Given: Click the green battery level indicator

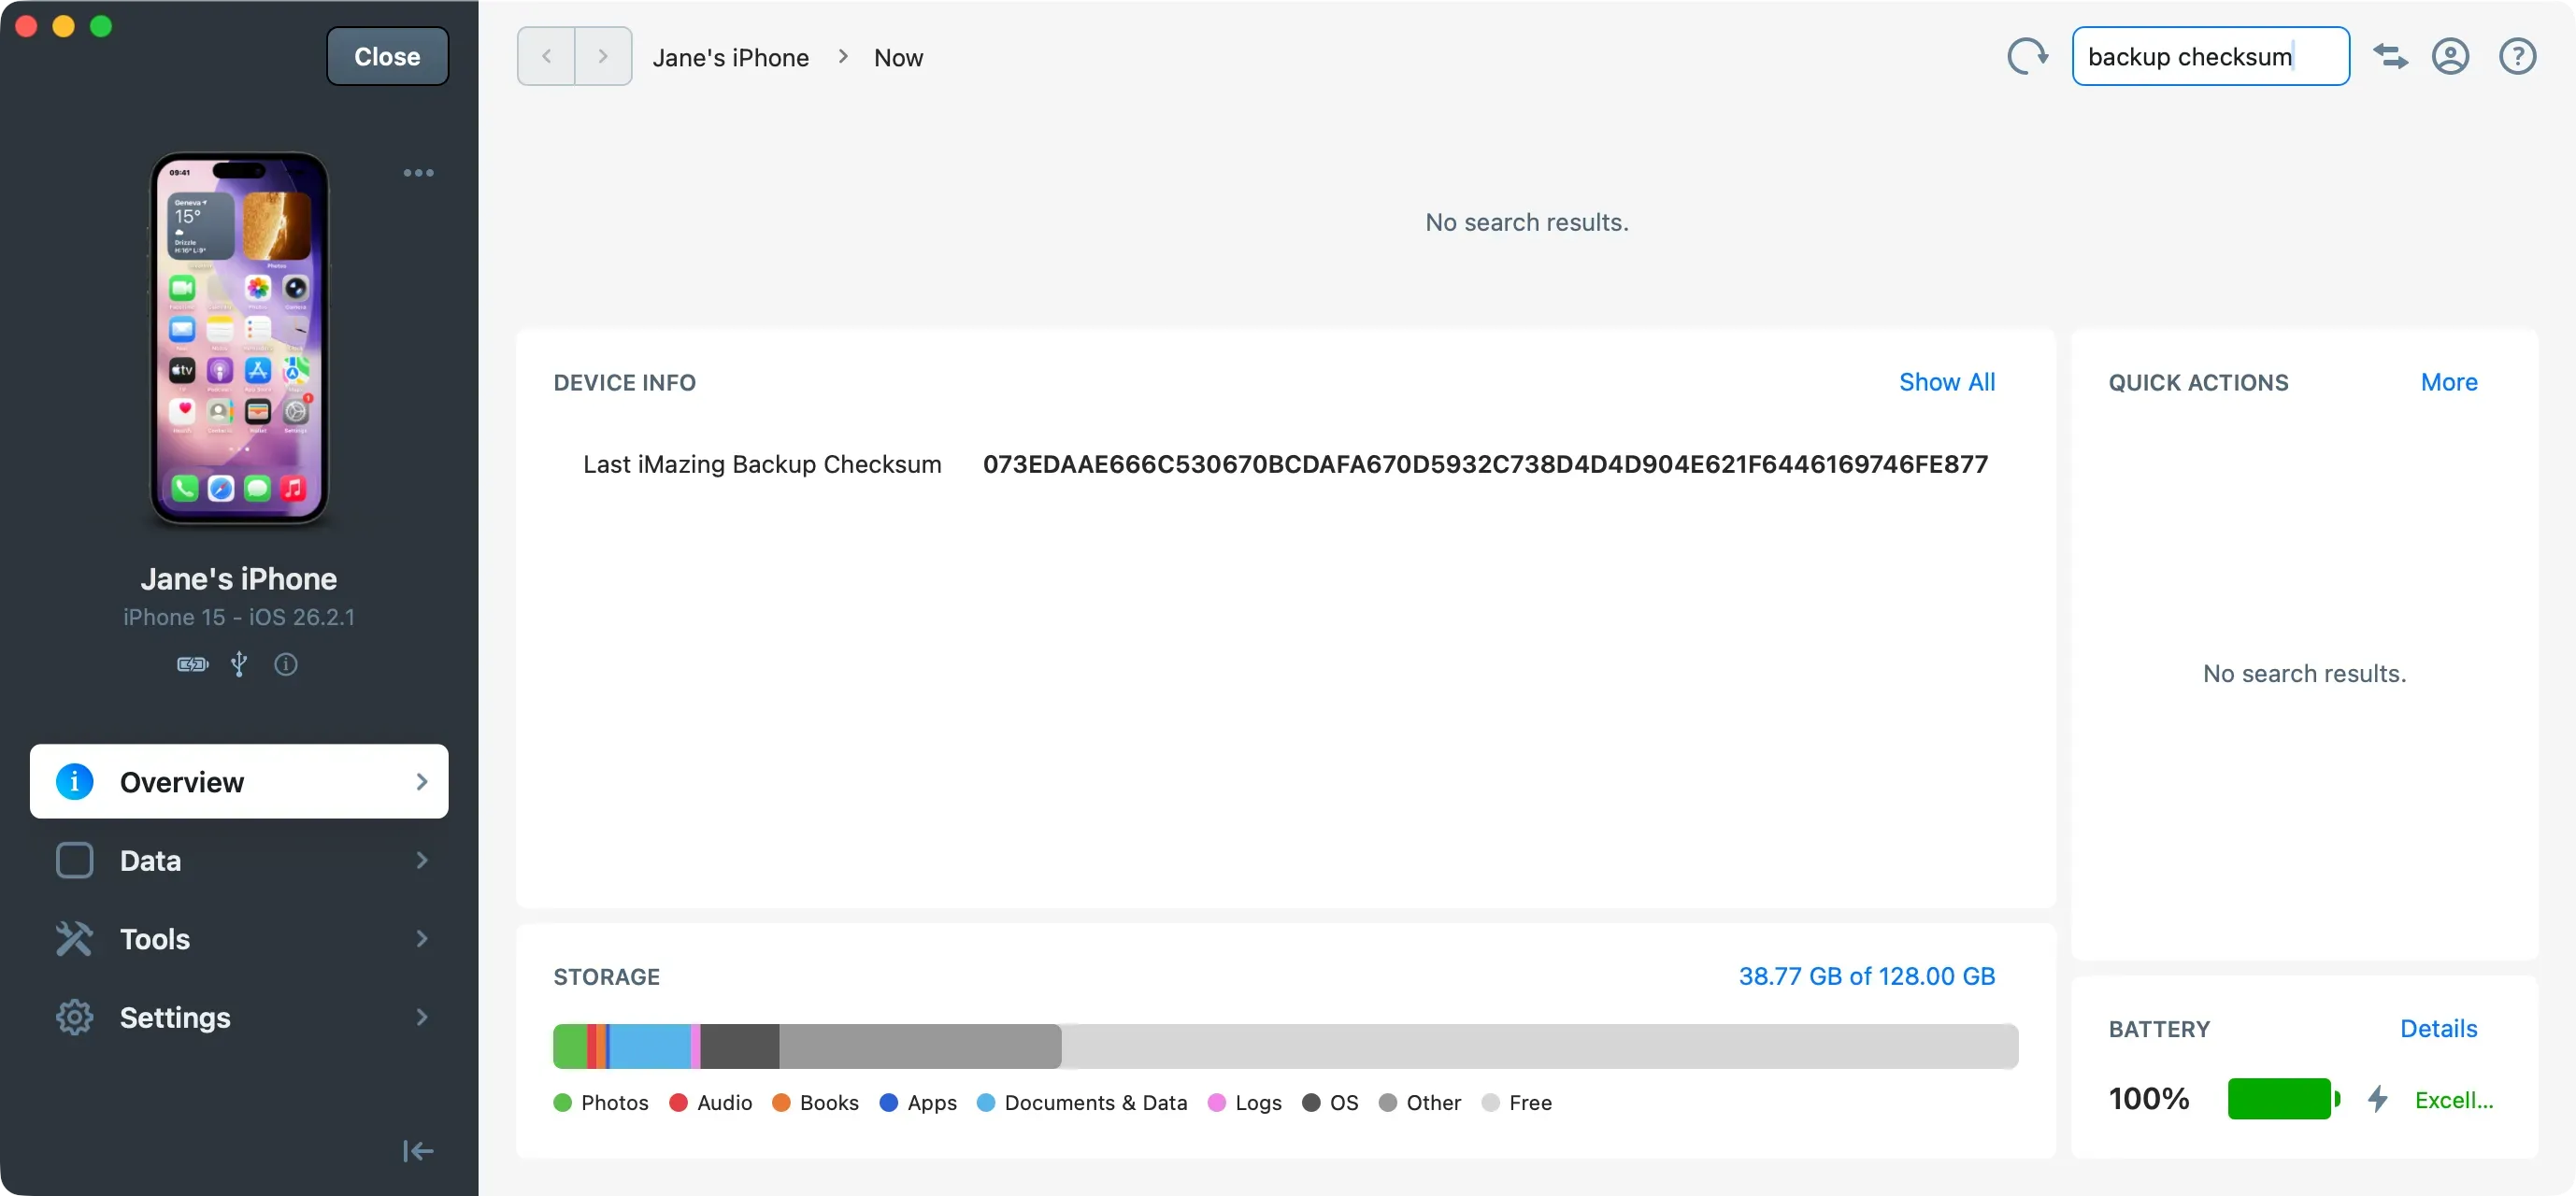Looking at the screenshot, I should (x=2283, y=1100).
